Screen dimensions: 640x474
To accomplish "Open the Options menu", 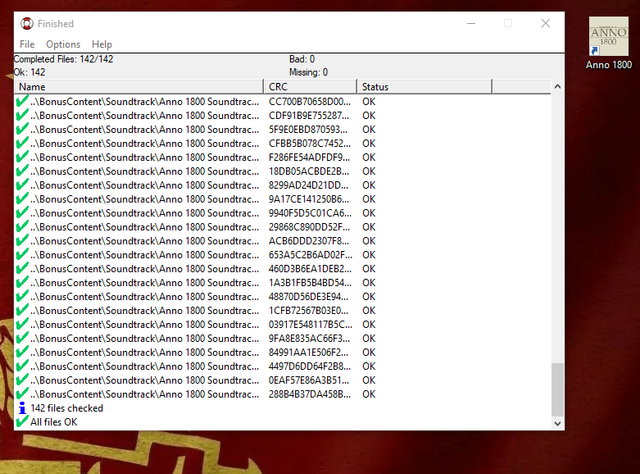I will [63, 44].
